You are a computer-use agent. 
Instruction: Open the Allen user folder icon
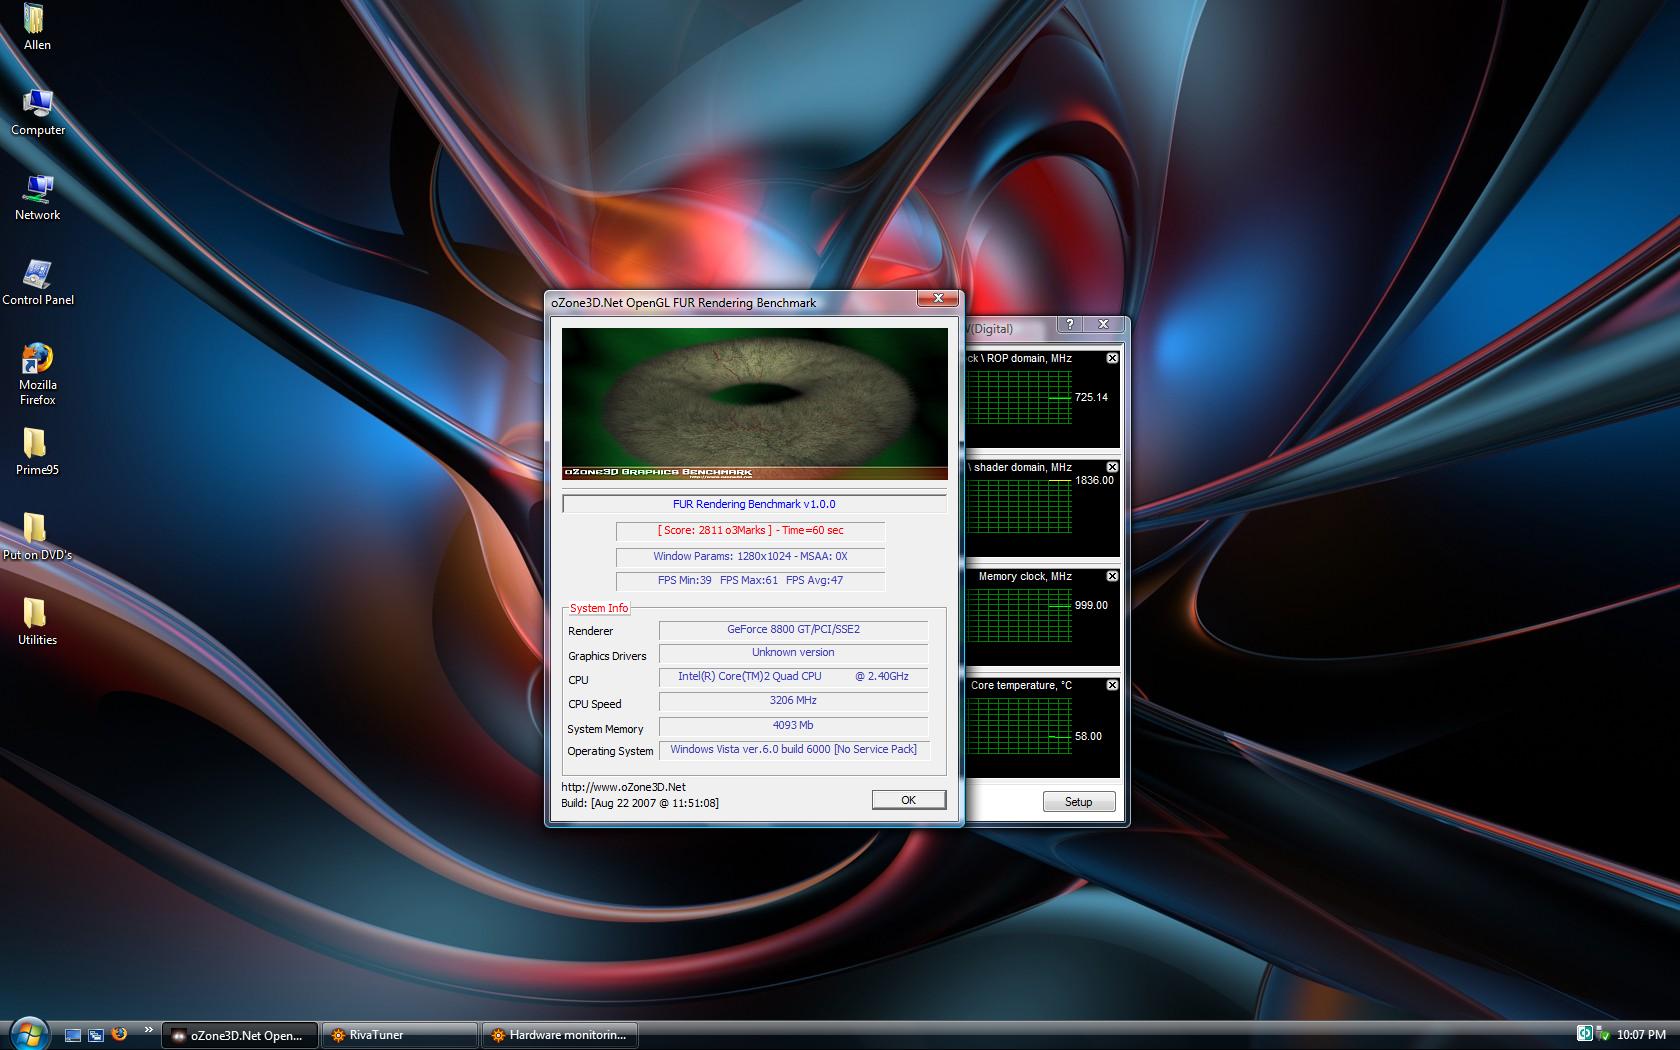coord(37,27)
